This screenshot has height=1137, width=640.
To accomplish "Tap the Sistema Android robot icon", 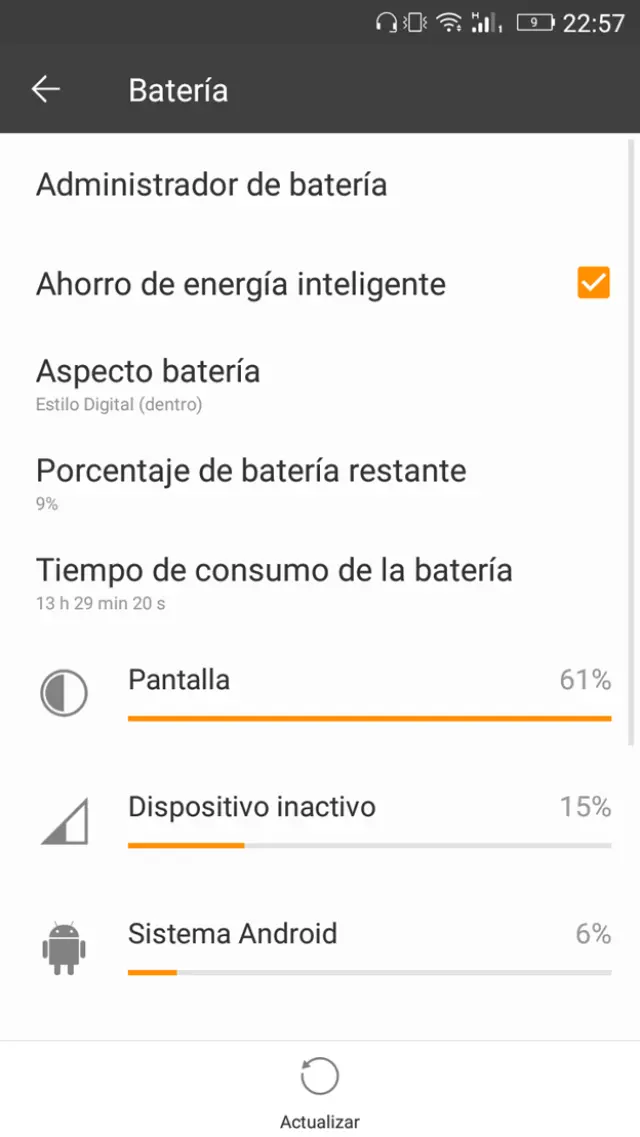I will tap(64, 947).
